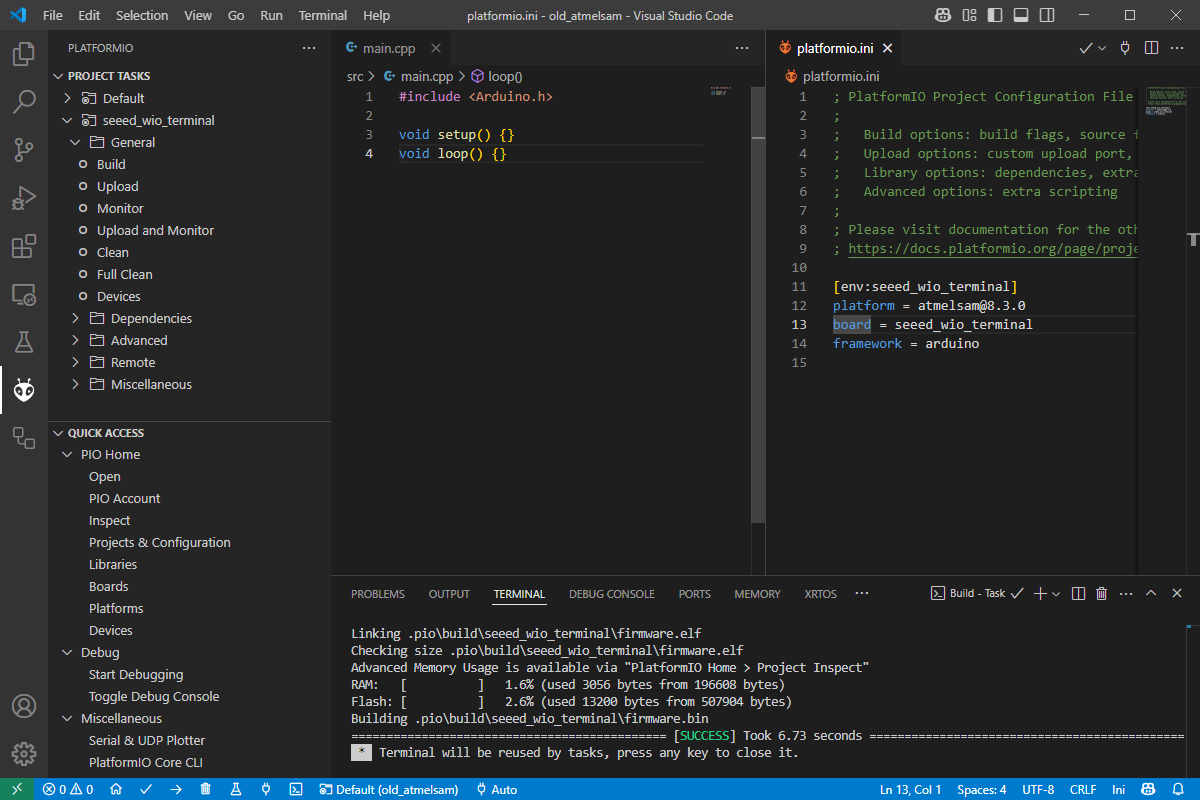Collapse the QUICK ACCESS section
Image resolution: width=1200 pixels, height=800 pixels.
[x=57, y=433]
